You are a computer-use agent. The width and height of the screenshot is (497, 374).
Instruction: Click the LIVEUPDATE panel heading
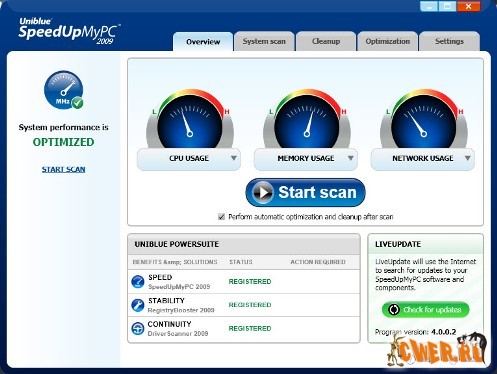(x=398, y=244)
